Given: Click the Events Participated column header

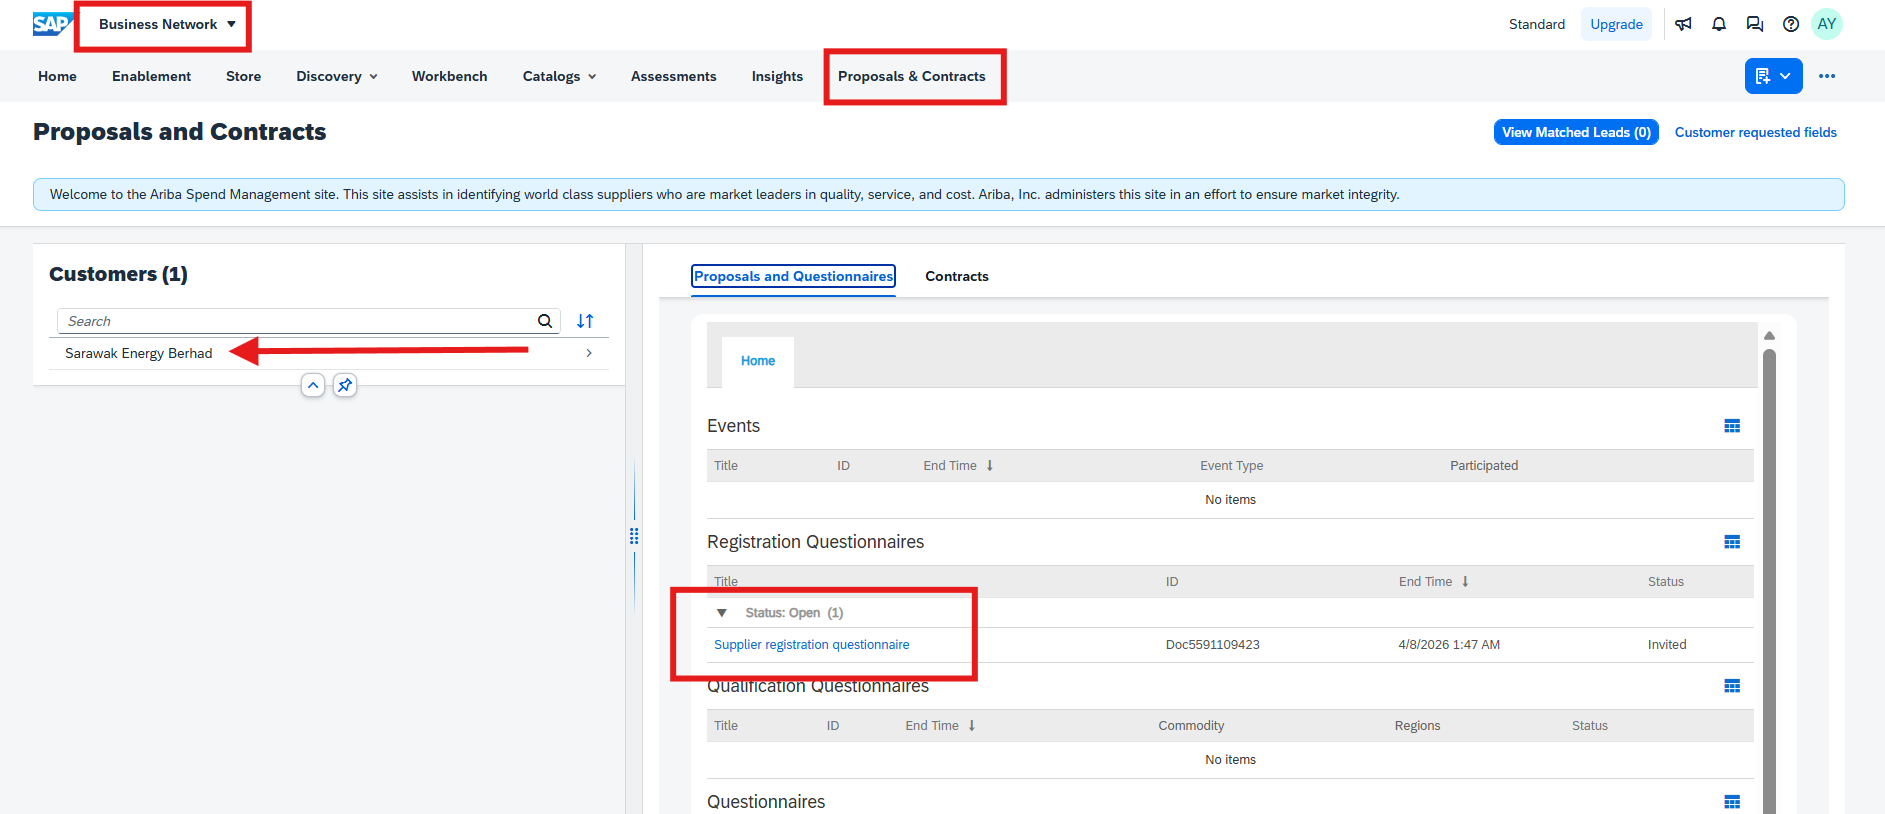Looking at the screenshot, I should (x=1484, y=466).
